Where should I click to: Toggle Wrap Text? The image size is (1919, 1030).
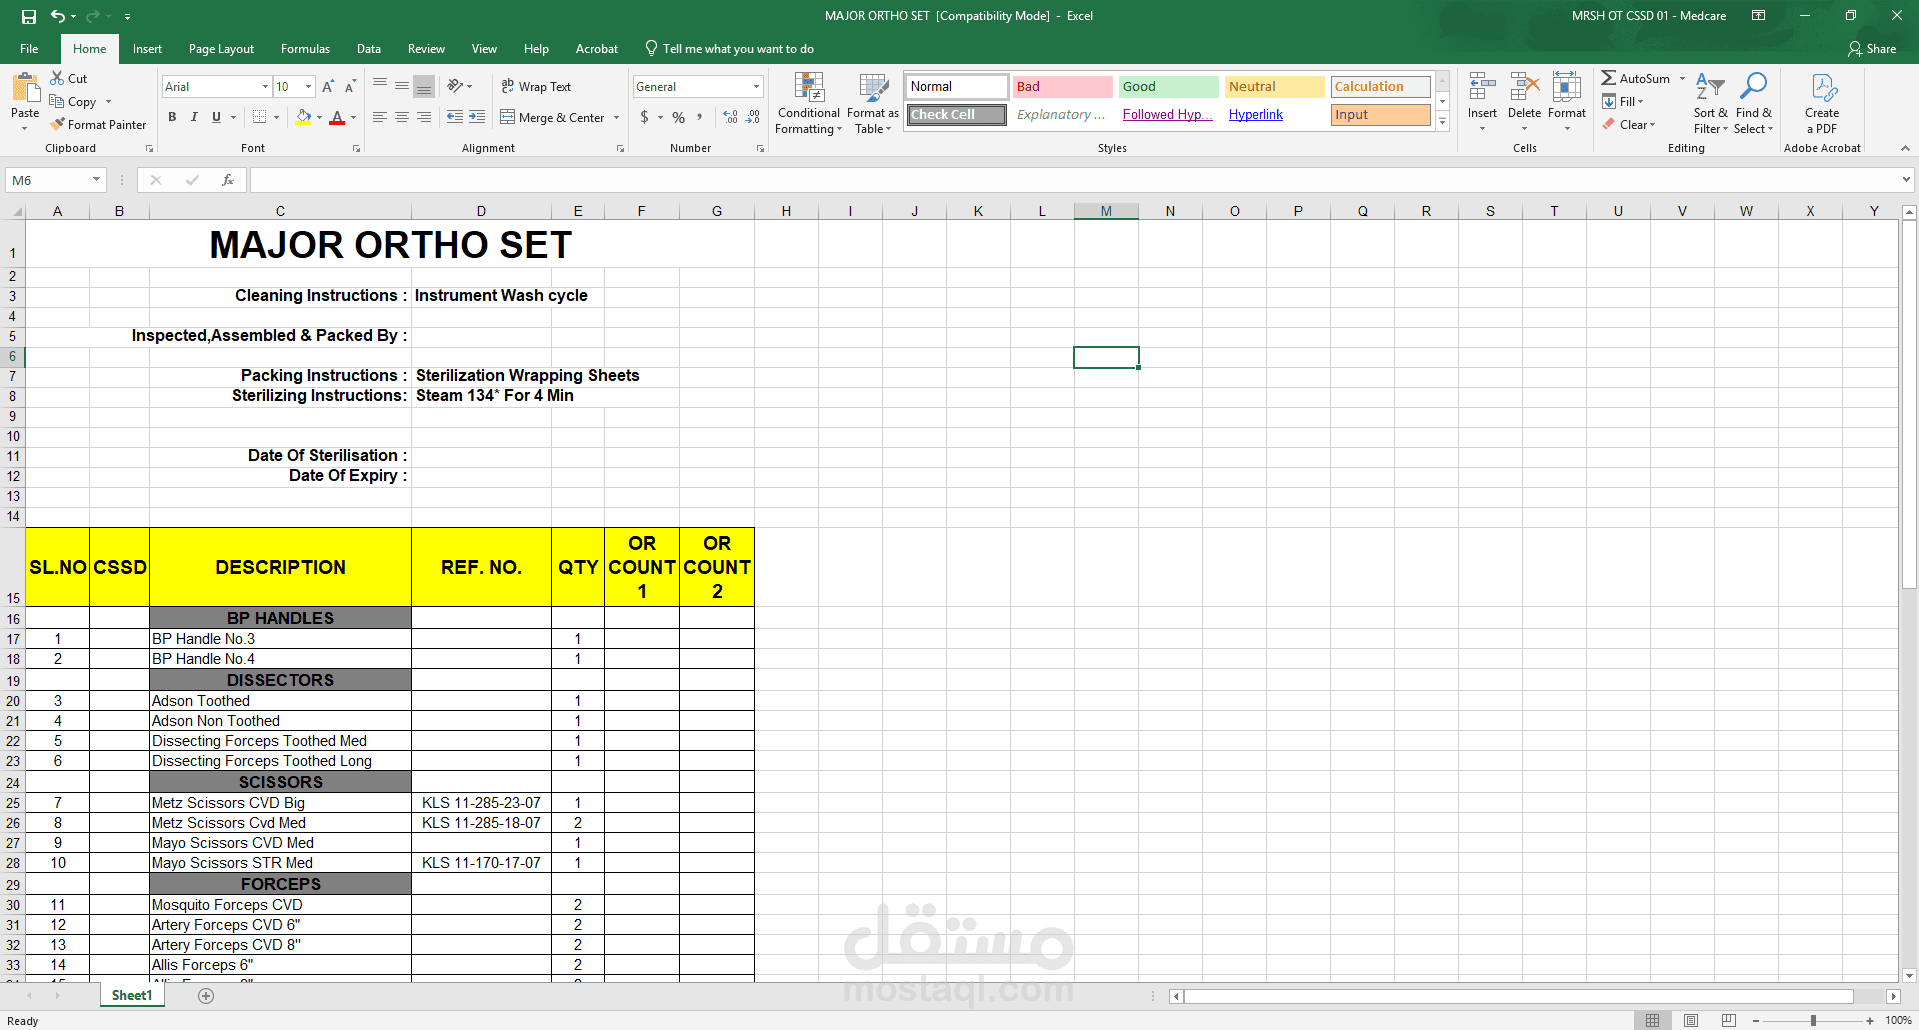(536, 87)
